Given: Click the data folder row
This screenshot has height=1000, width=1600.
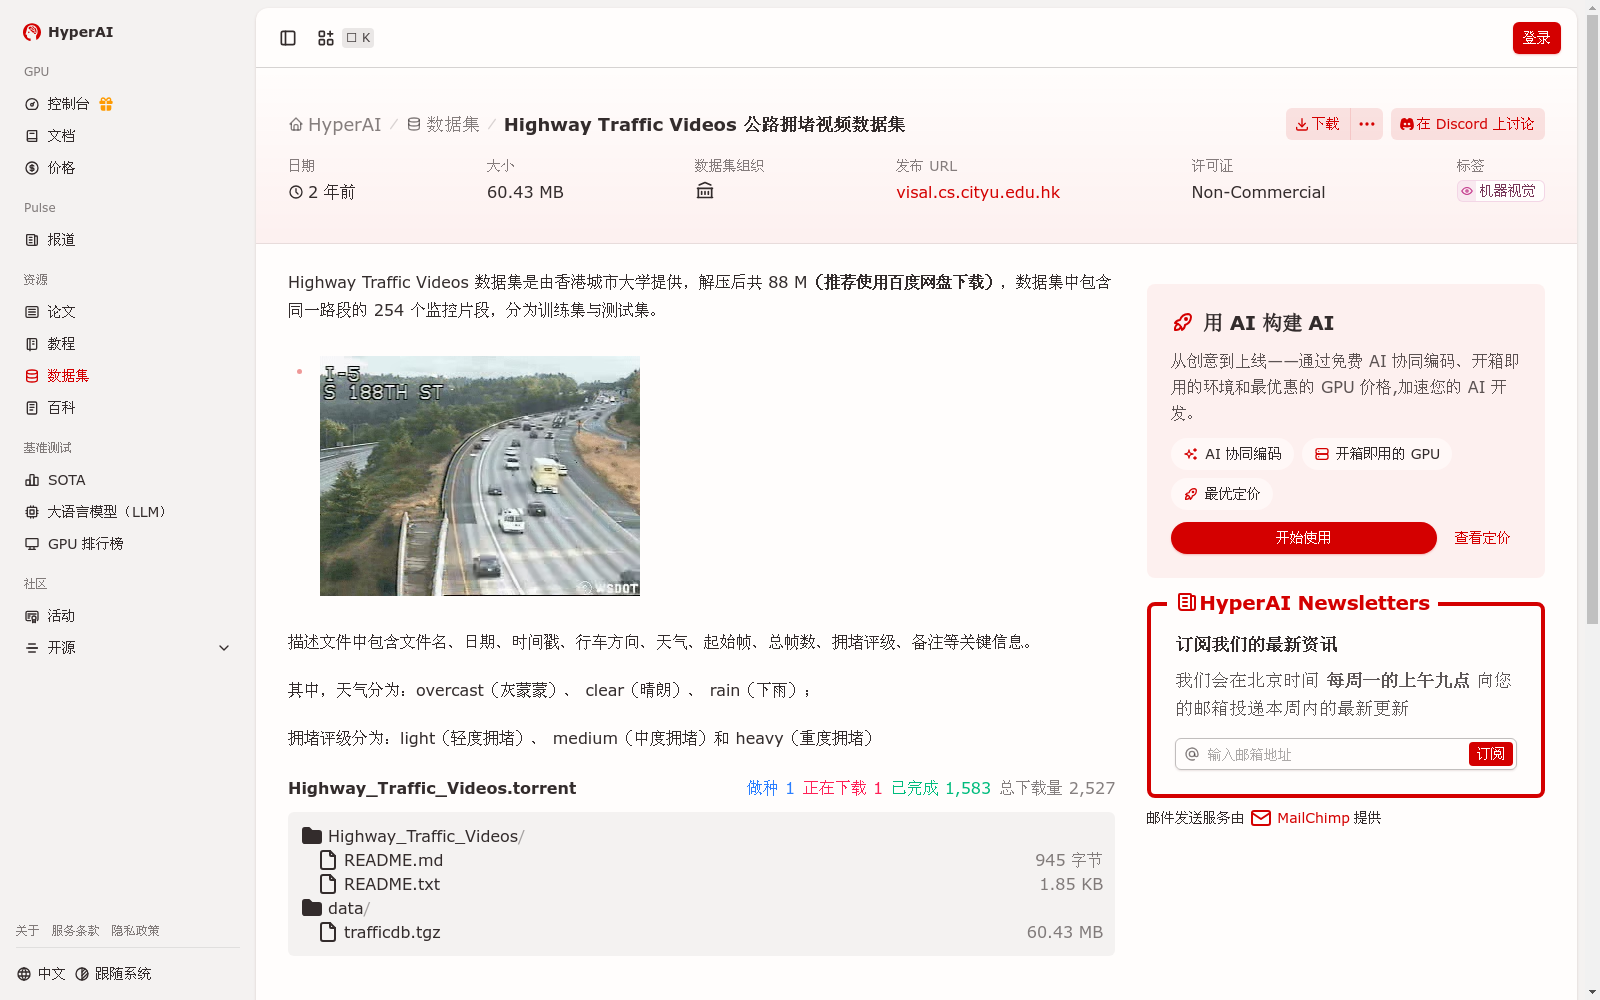Looking at the screenshot, I should click(701, 908).
